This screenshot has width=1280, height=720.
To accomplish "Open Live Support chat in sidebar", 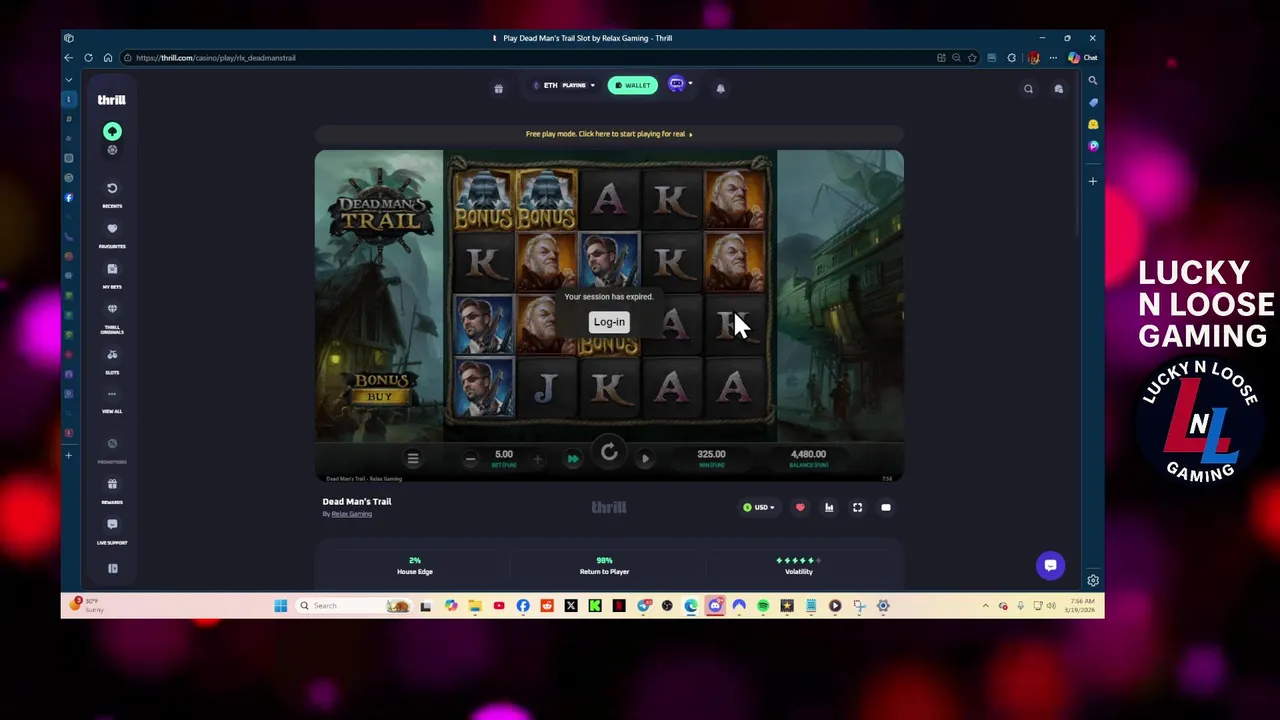I will pos(112,530).
